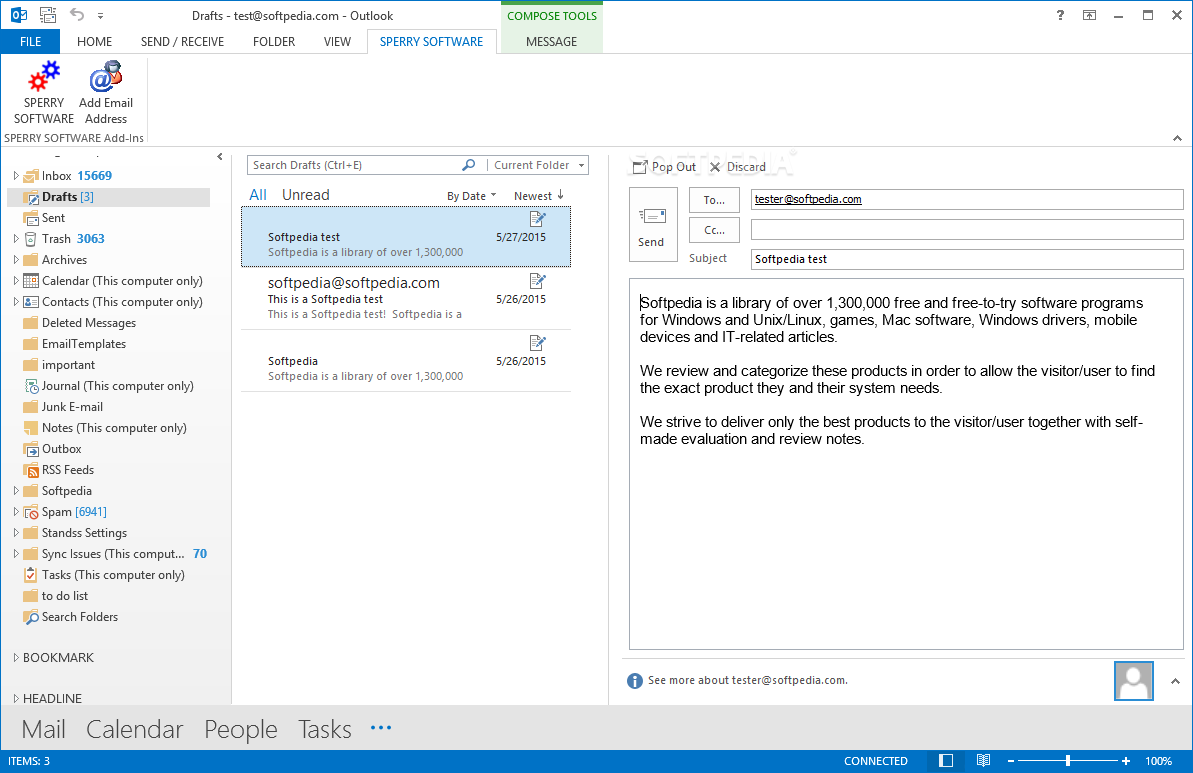
Task: Expand the Inbox folder tree
Action: tap(16, 176)
